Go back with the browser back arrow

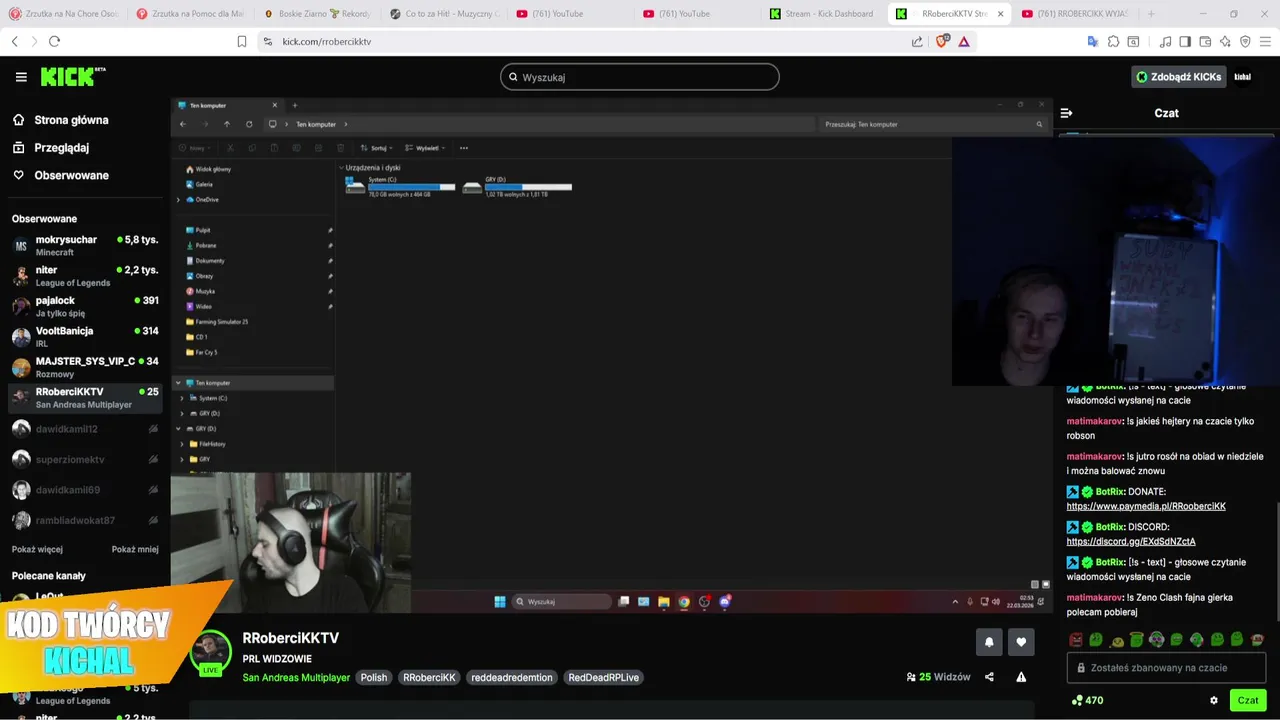coord(14,41)
